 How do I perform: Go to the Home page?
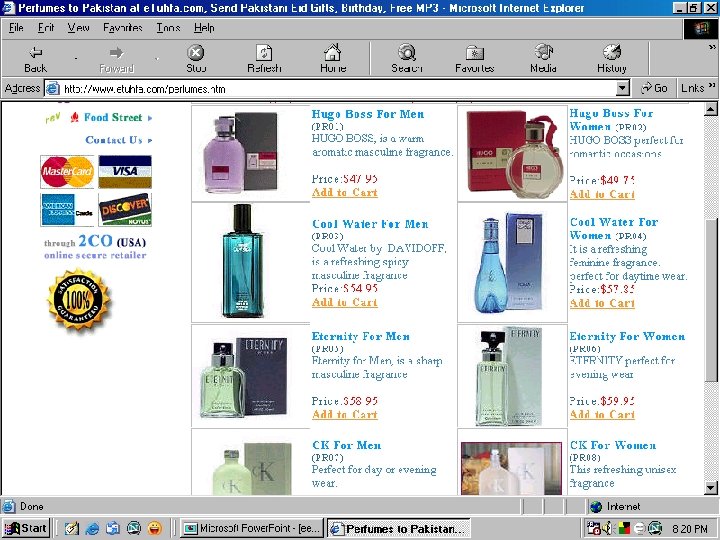(x=333, y=59)
